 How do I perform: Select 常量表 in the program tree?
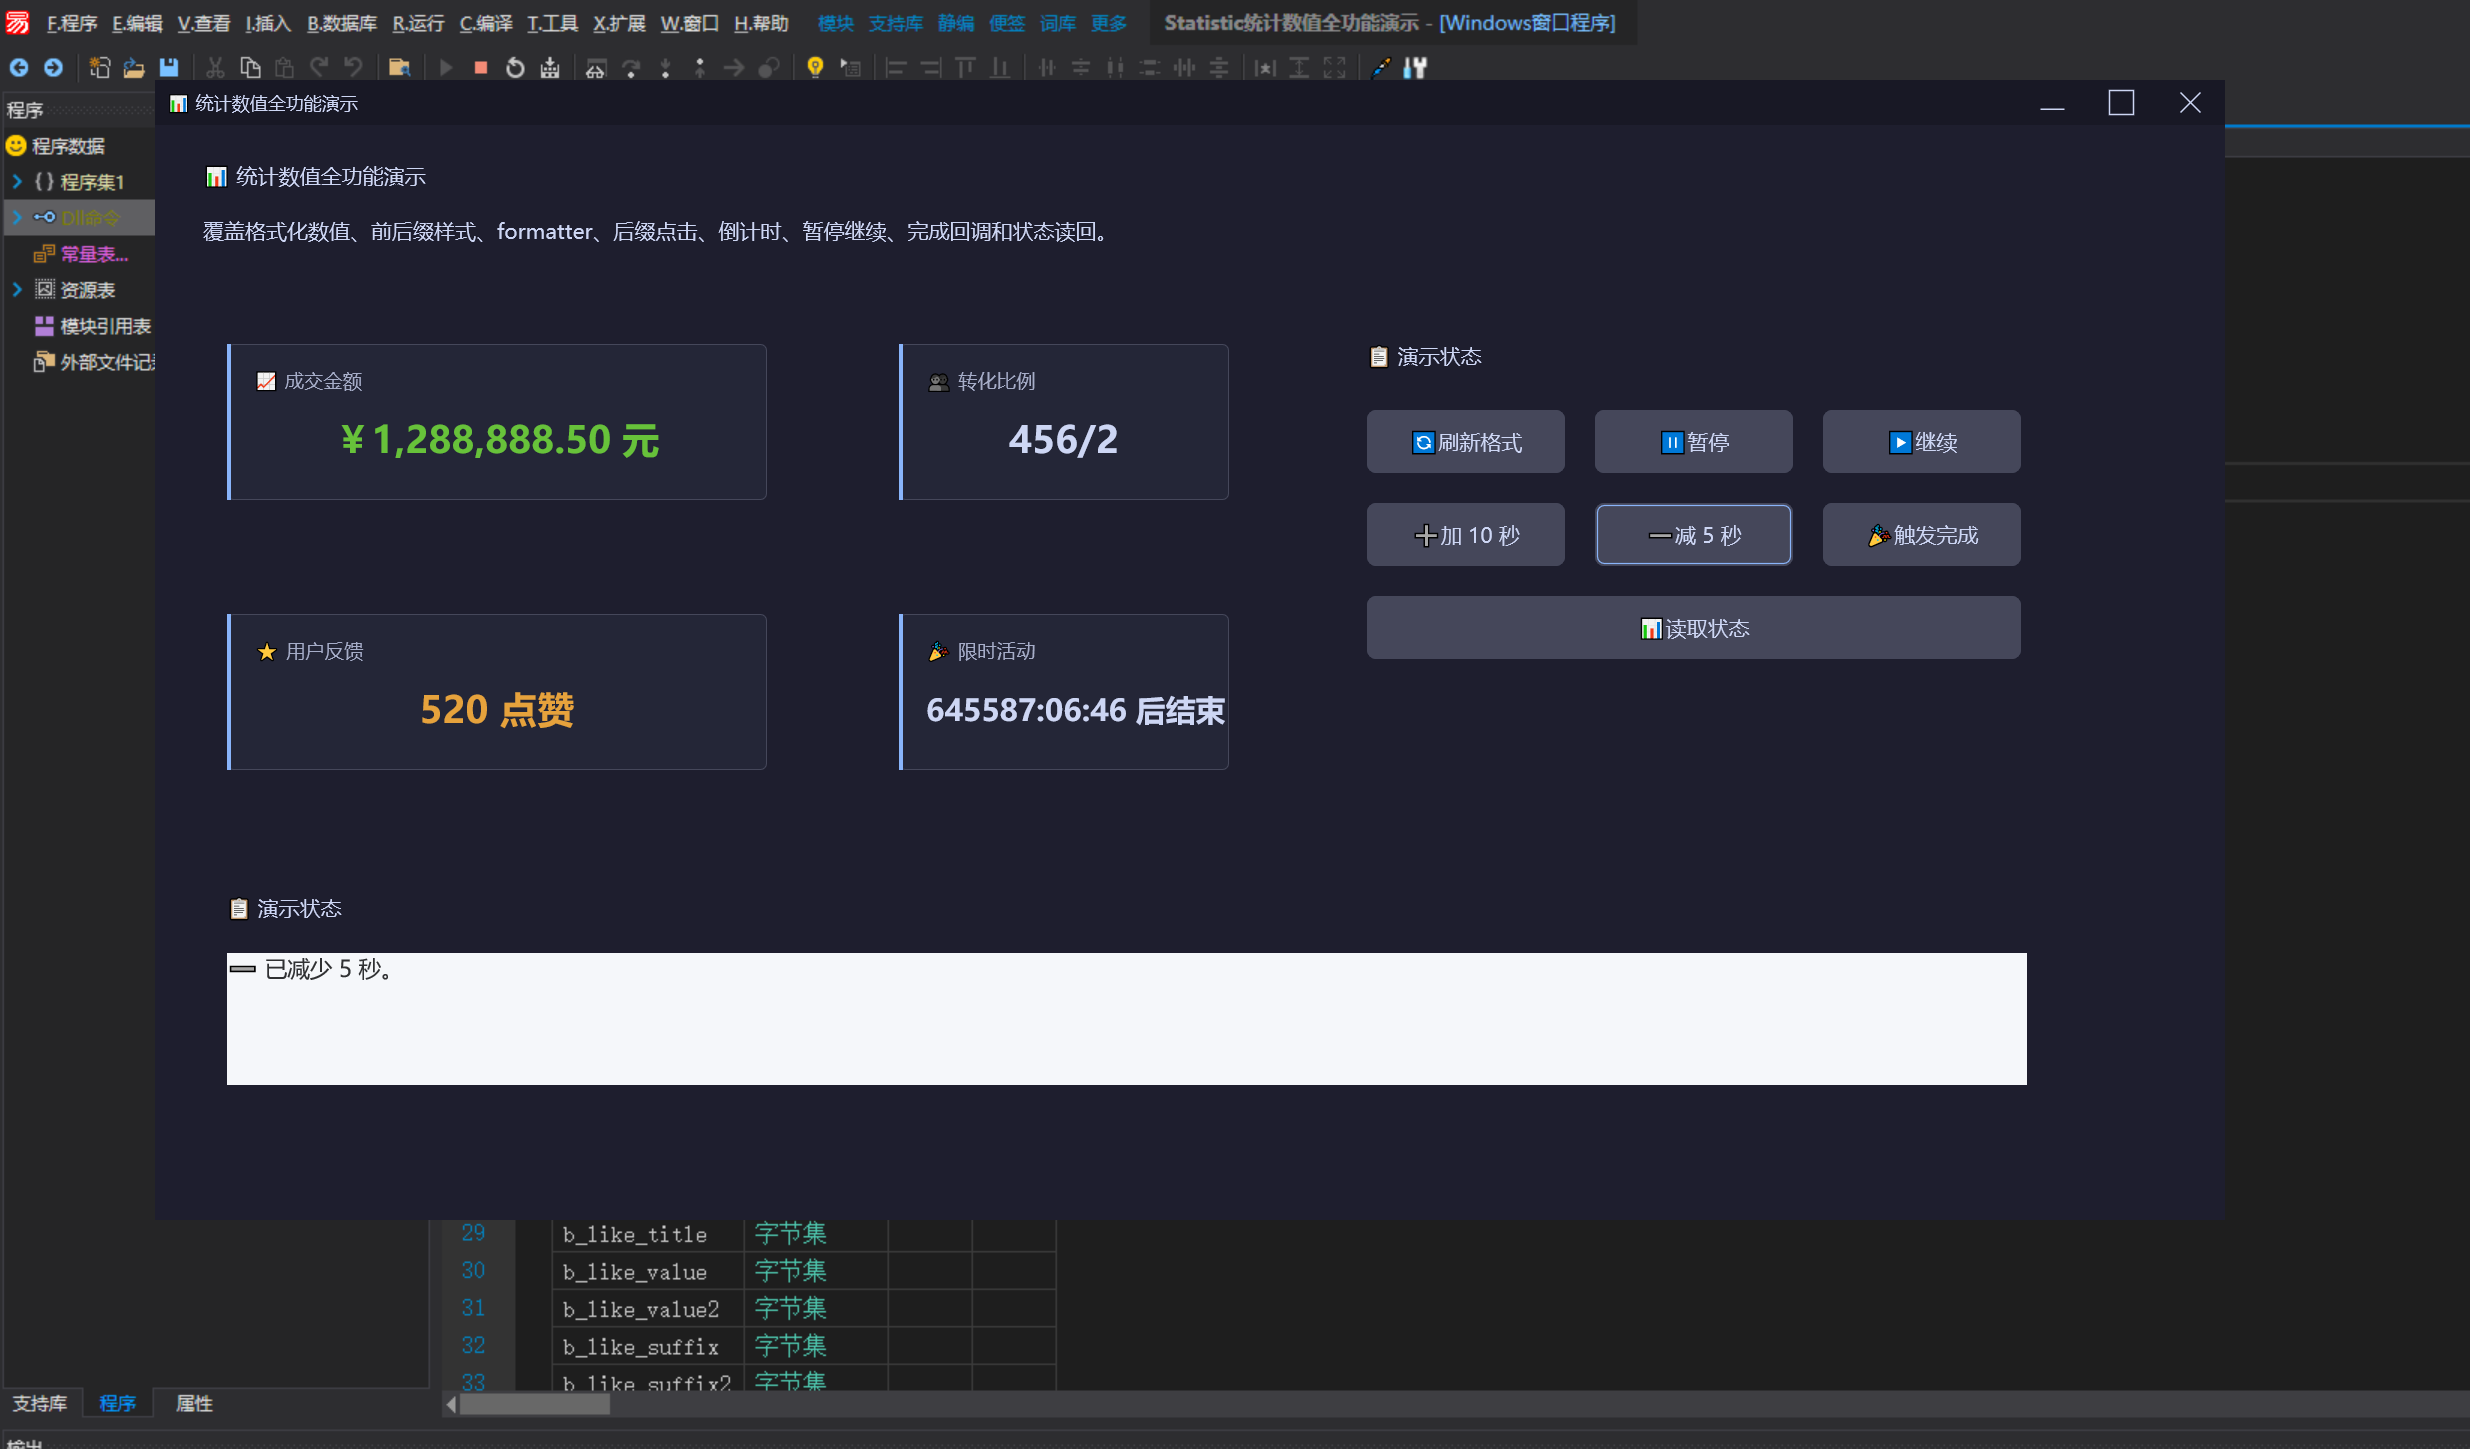click(94, 254)
